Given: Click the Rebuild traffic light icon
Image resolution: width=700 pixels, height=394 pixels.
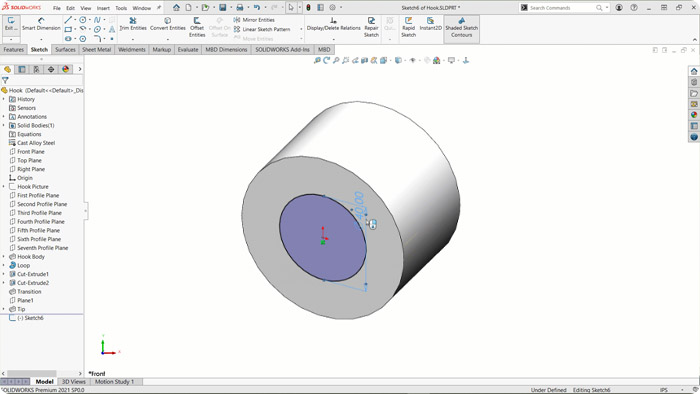Looking at the screenshot, I should 308,8.
